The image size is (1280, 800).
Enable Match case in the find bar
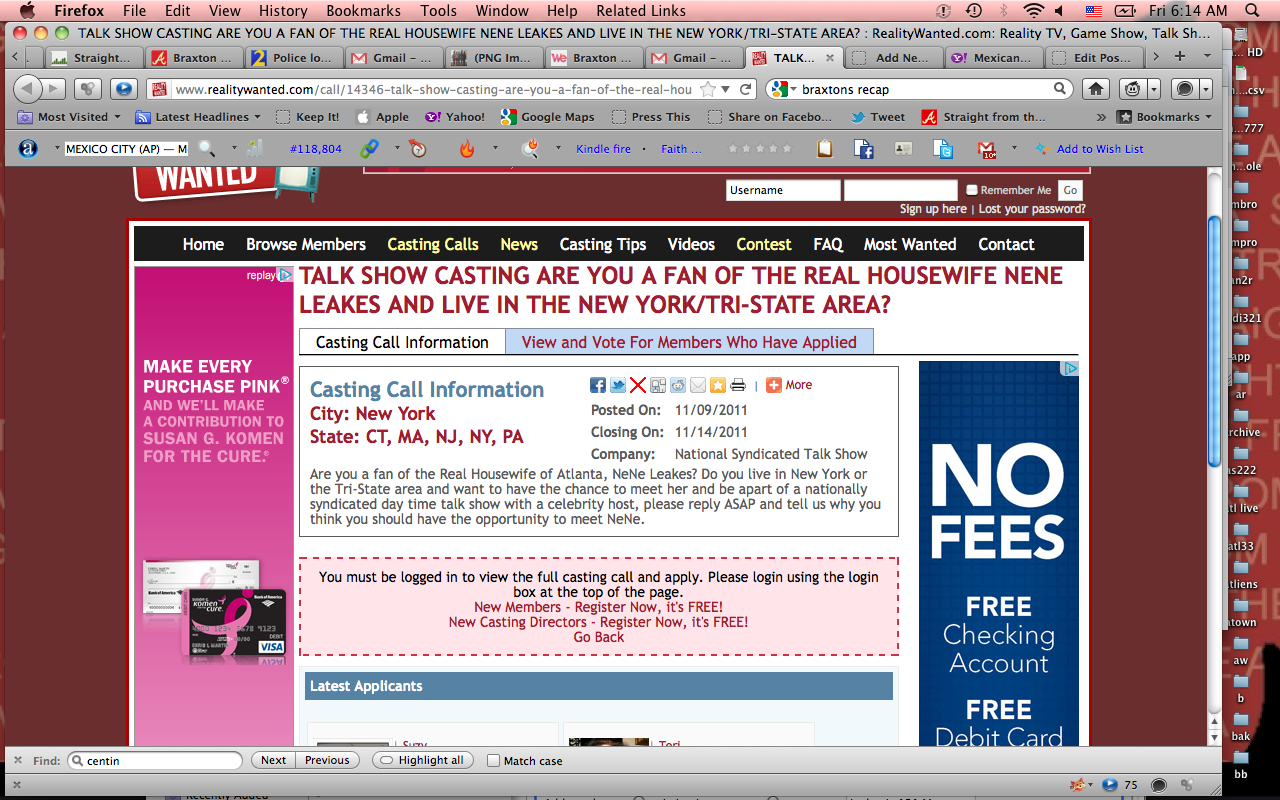point(493,760)
